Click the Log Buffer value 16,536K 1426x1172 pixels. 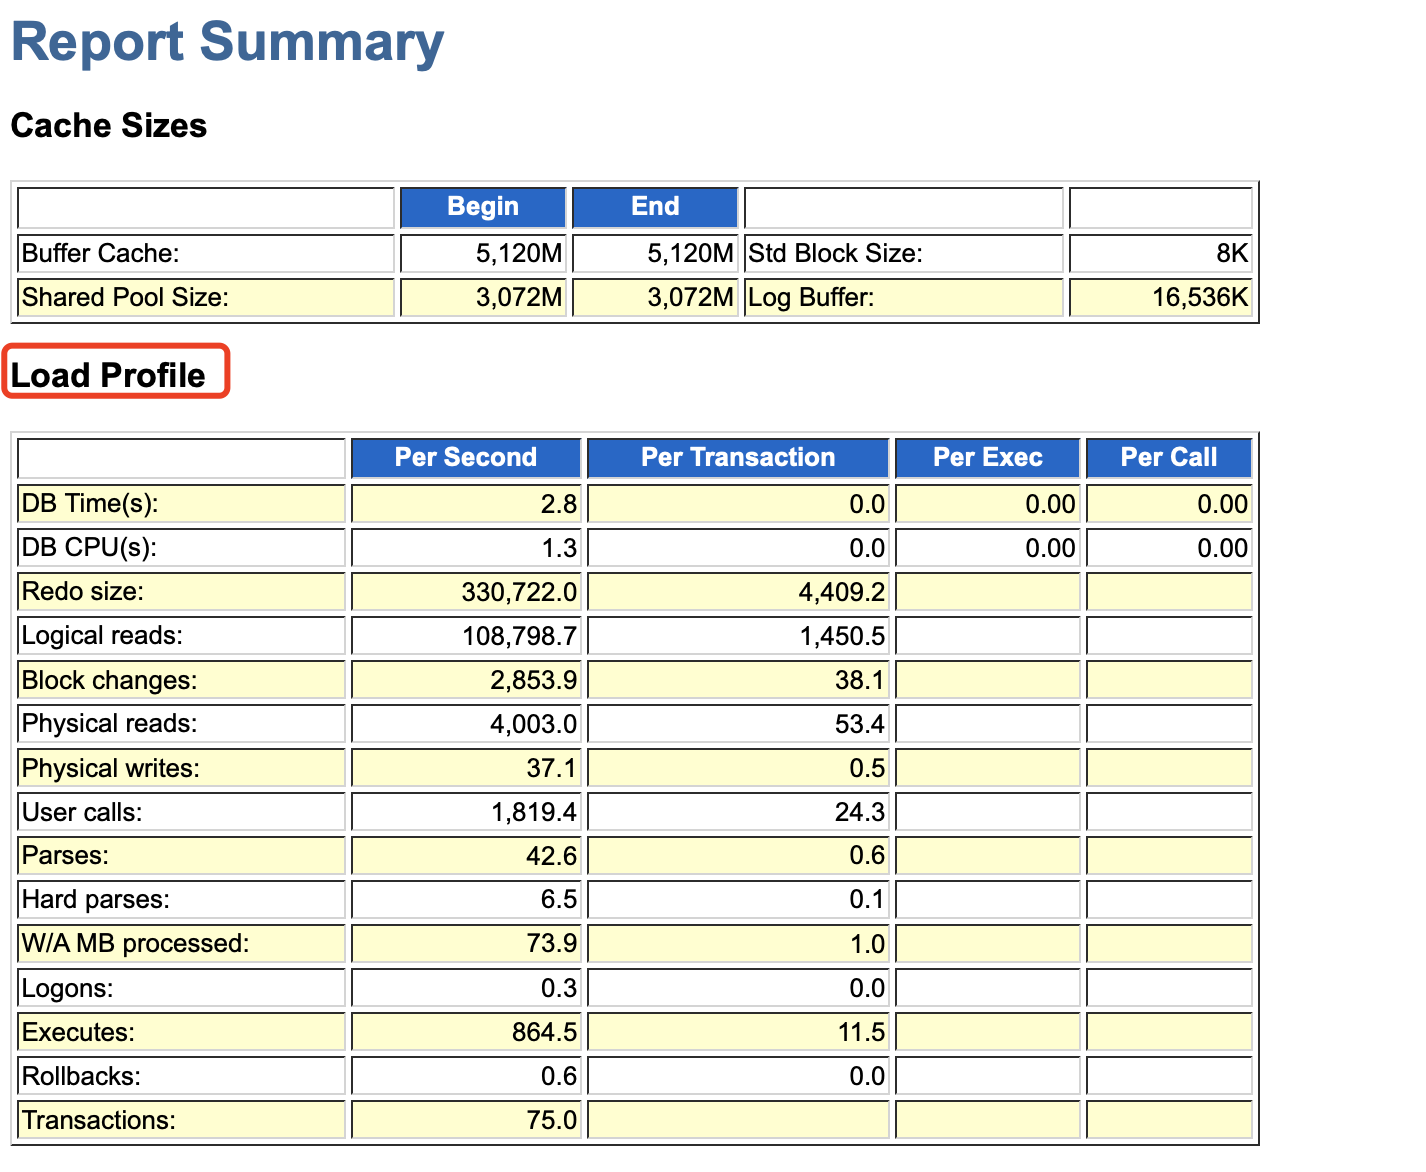[x=1197, y=297]
